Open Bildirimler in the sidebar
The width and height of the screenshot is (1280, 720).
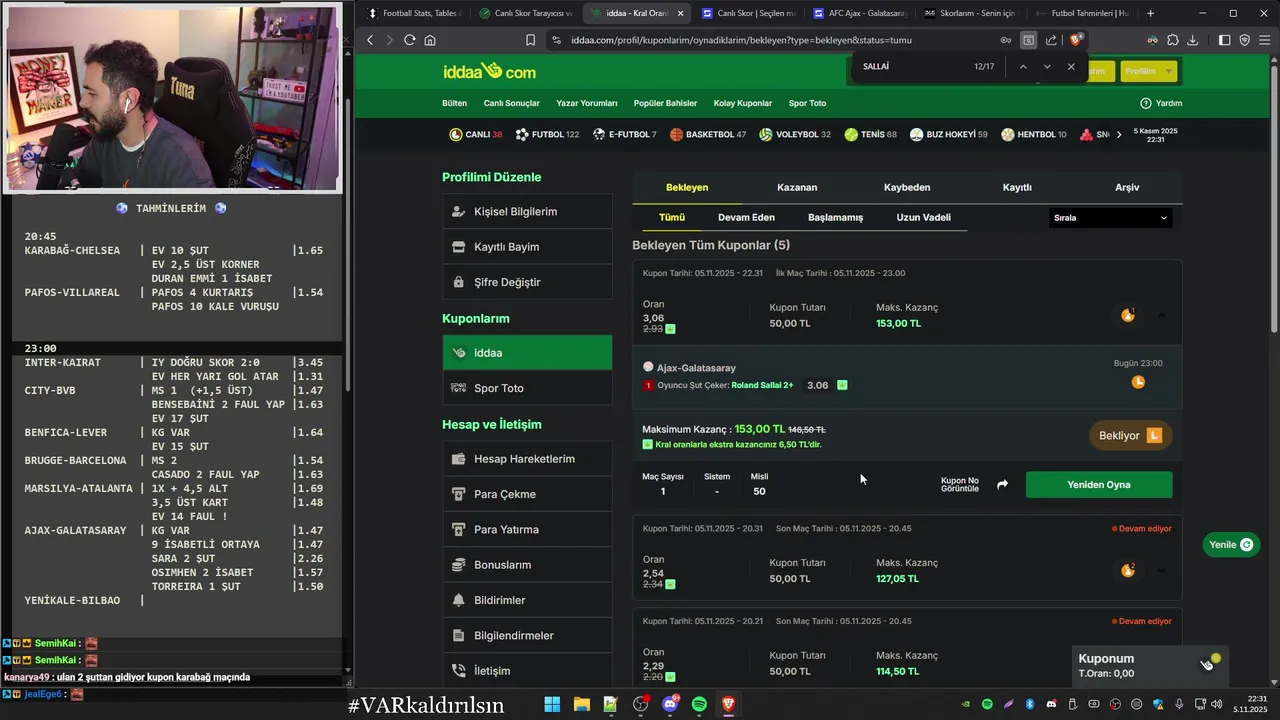(528, 600)
